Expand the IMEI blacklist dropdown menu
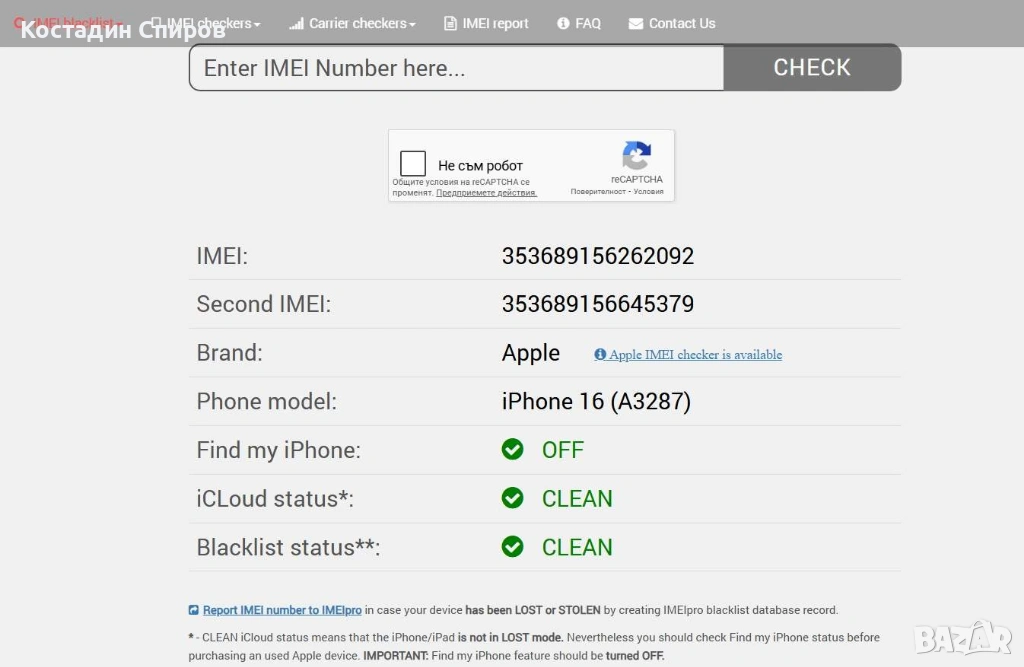 (68, 23)
